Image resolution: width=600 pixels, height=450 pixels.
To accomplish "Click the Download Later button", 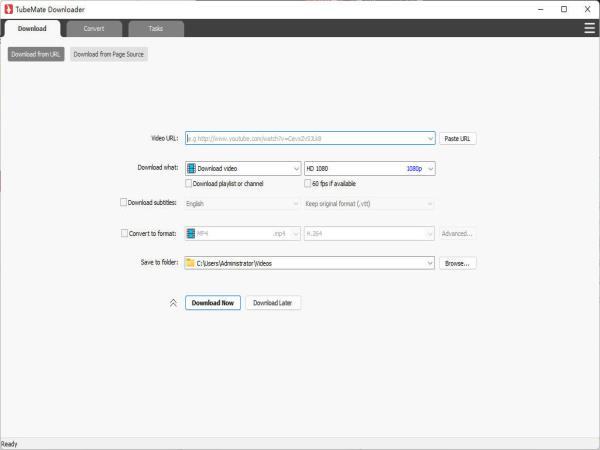I will tap(273, 303).
